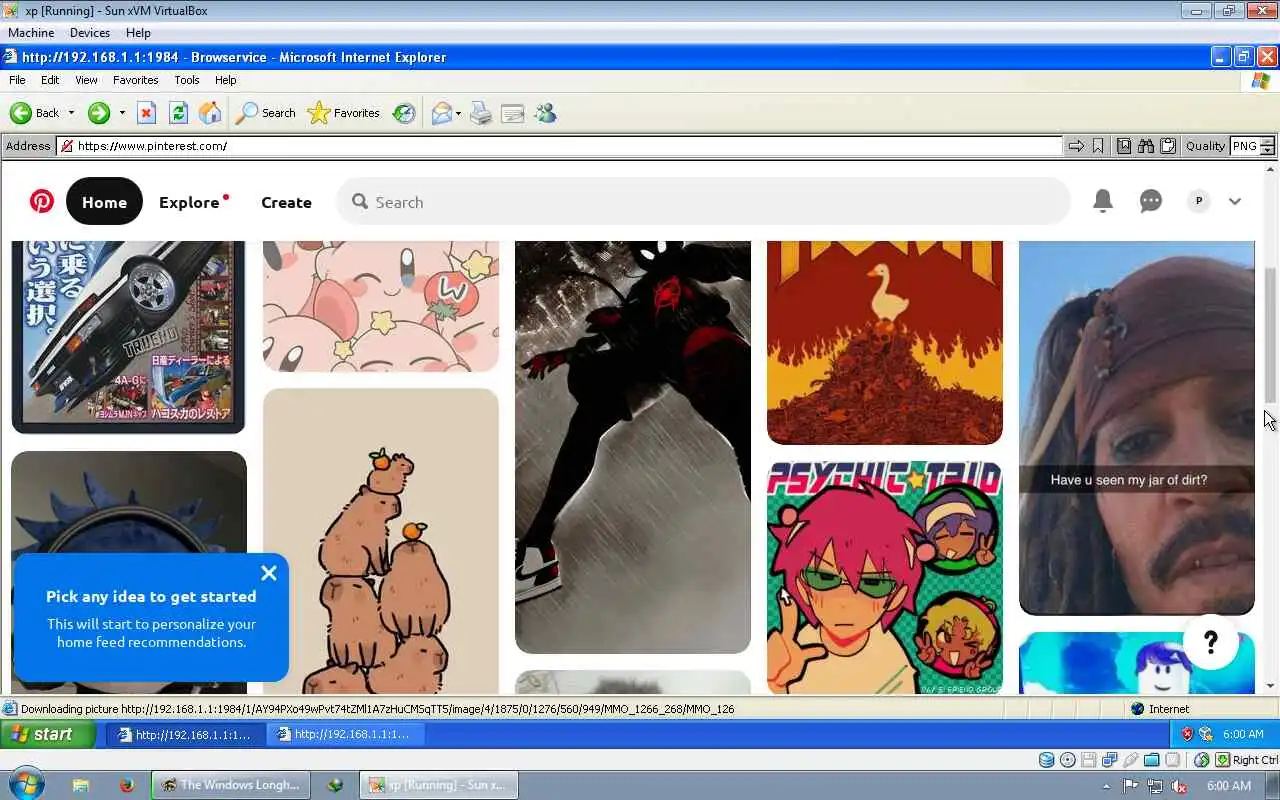Click the Pinterest logo icon
The width and height of the screenshot is (1280, 800).
pyautogui.click(x=42, y=201)
